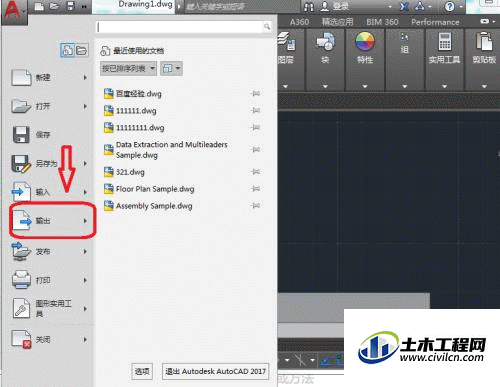Expand the 特性 panel dropdown arrow

tap(365, 86)
